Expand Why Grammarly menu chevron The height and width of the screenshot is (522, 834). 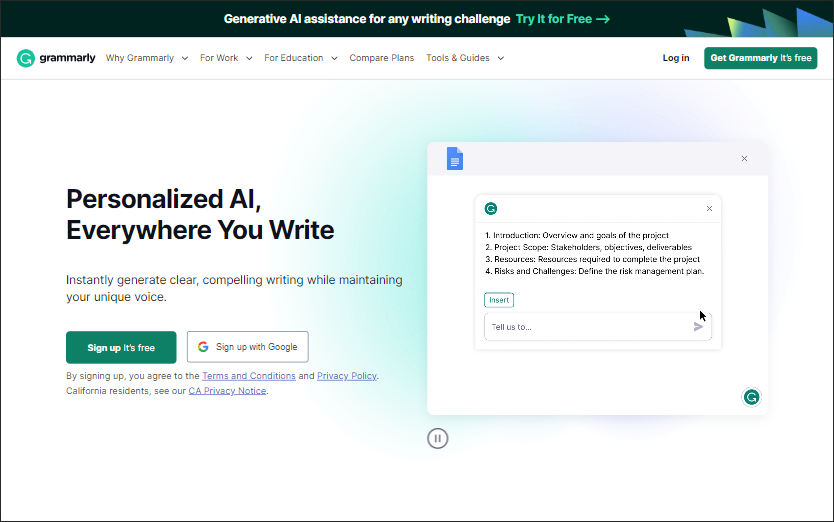click(x=185, y=59)
